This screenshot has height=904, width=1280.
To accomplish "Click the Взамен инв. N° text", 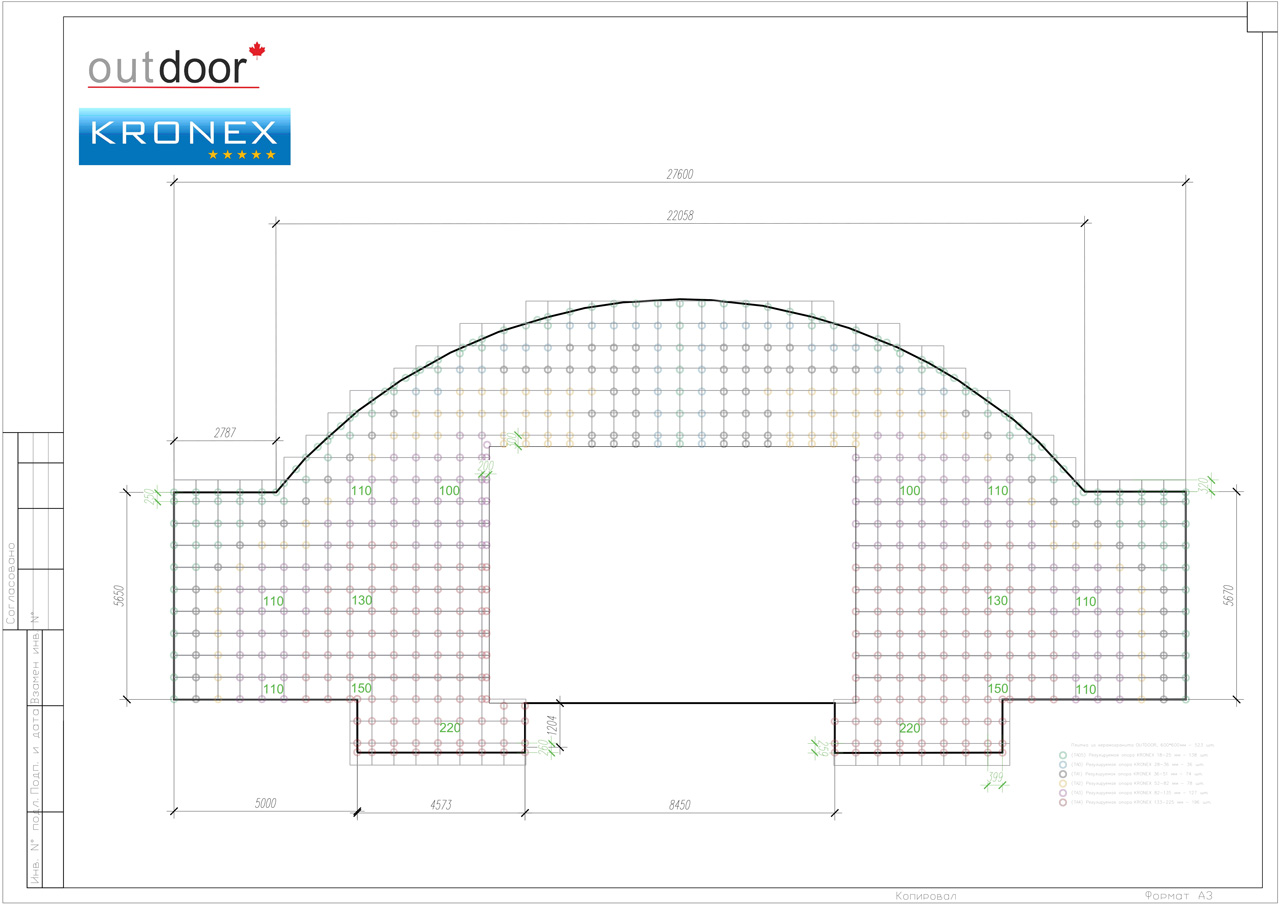I will point(33,659).
